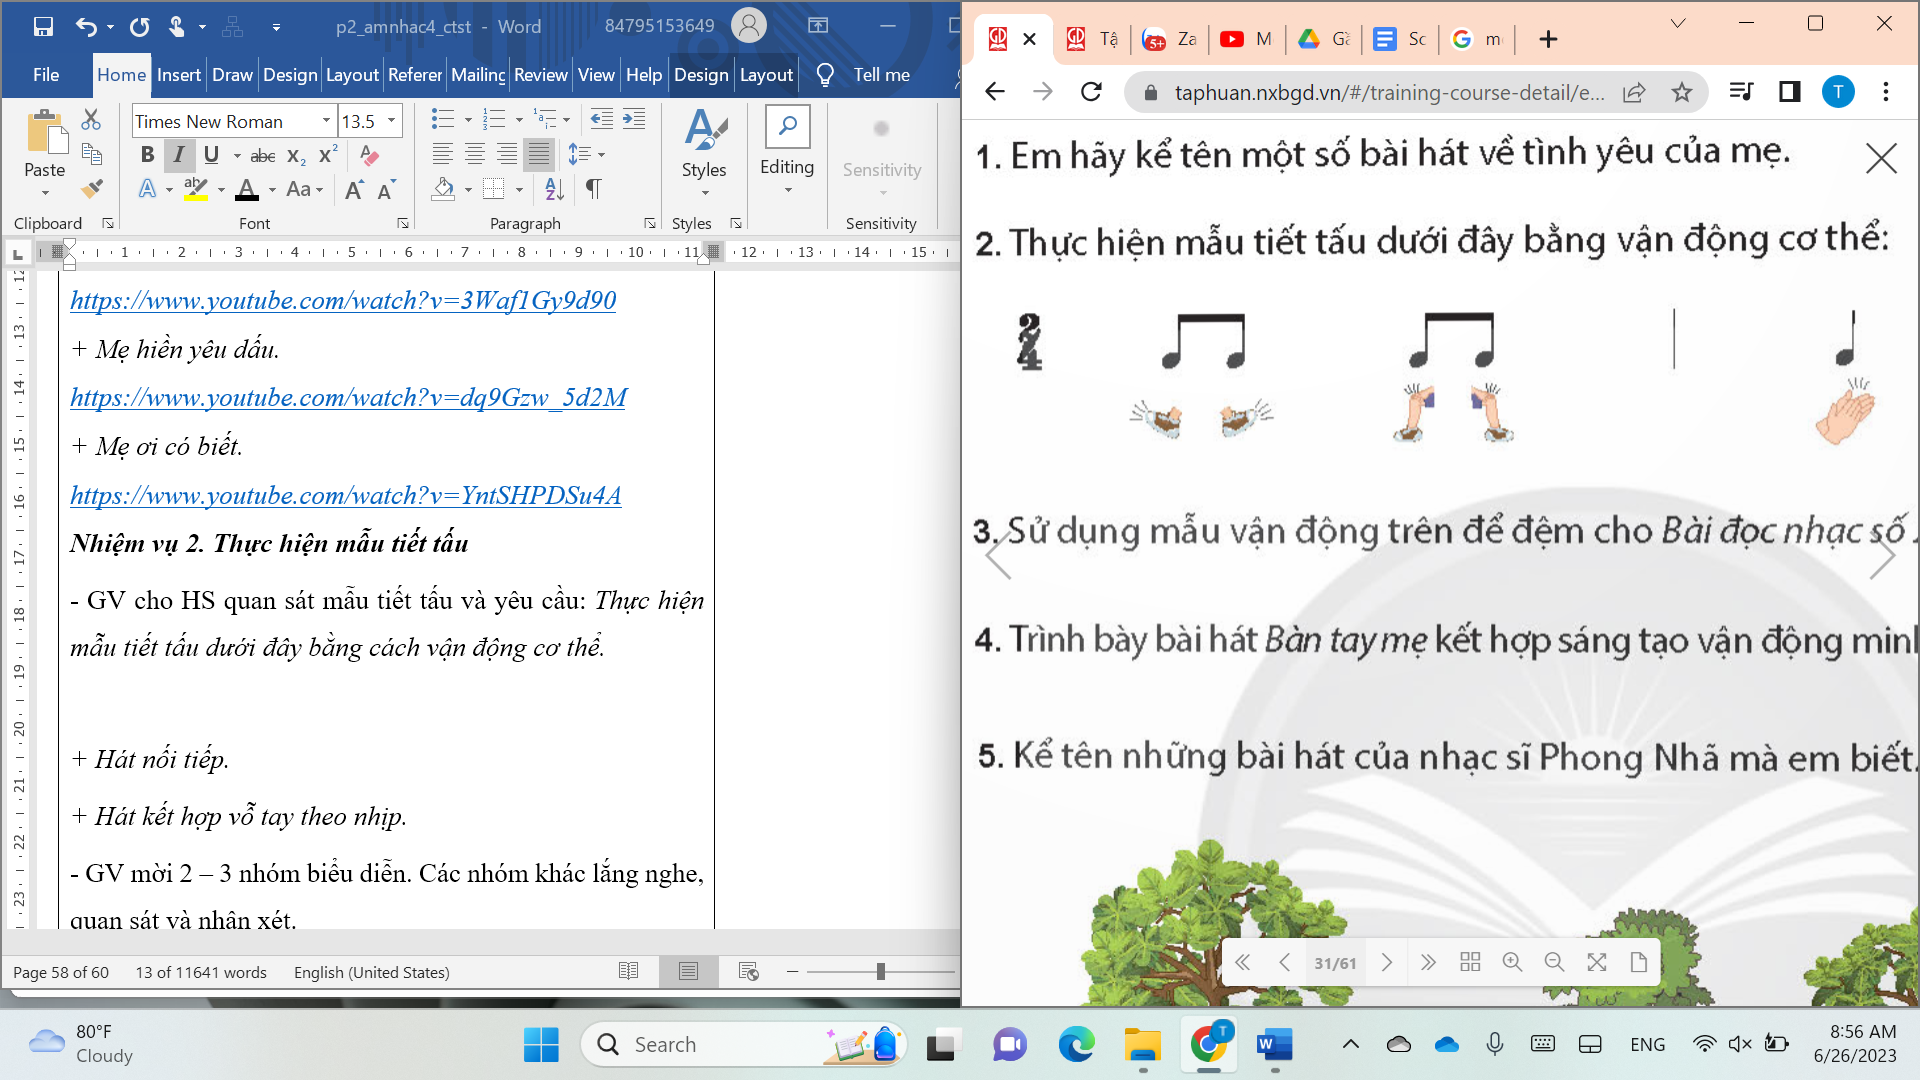Apply strikethrough formatting
Screen dimensions: 1920x1080
point(263,155)
